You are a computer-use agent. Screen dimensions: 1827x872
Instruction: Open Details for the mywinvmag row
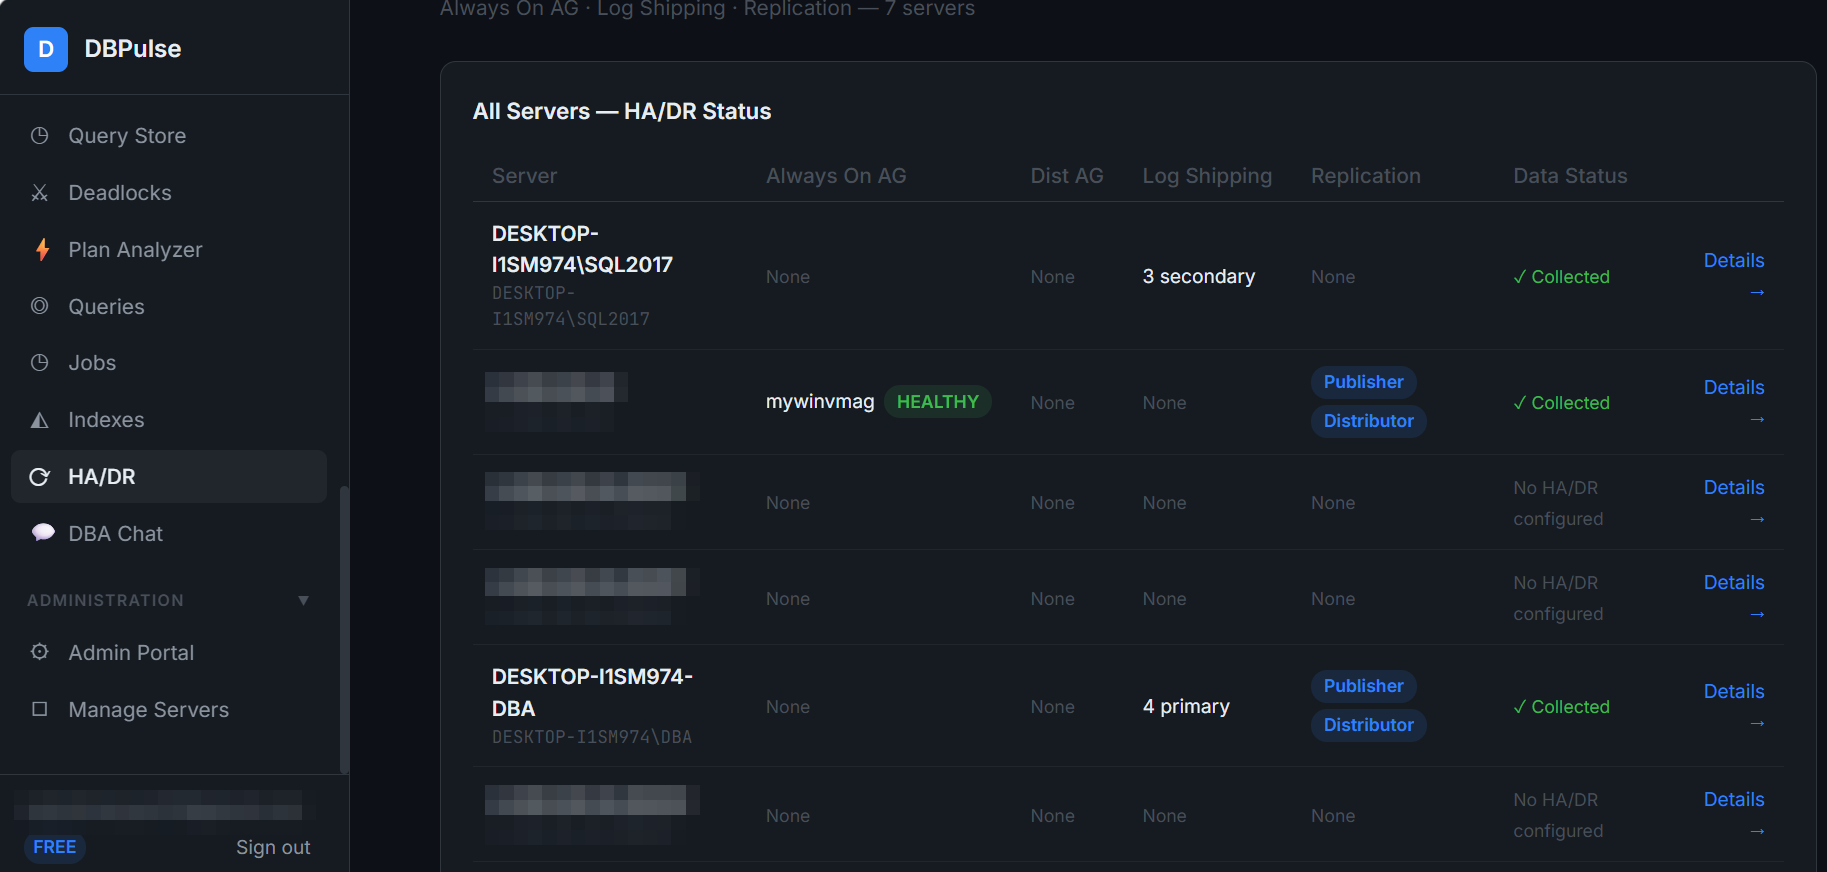click(1734, 402)
